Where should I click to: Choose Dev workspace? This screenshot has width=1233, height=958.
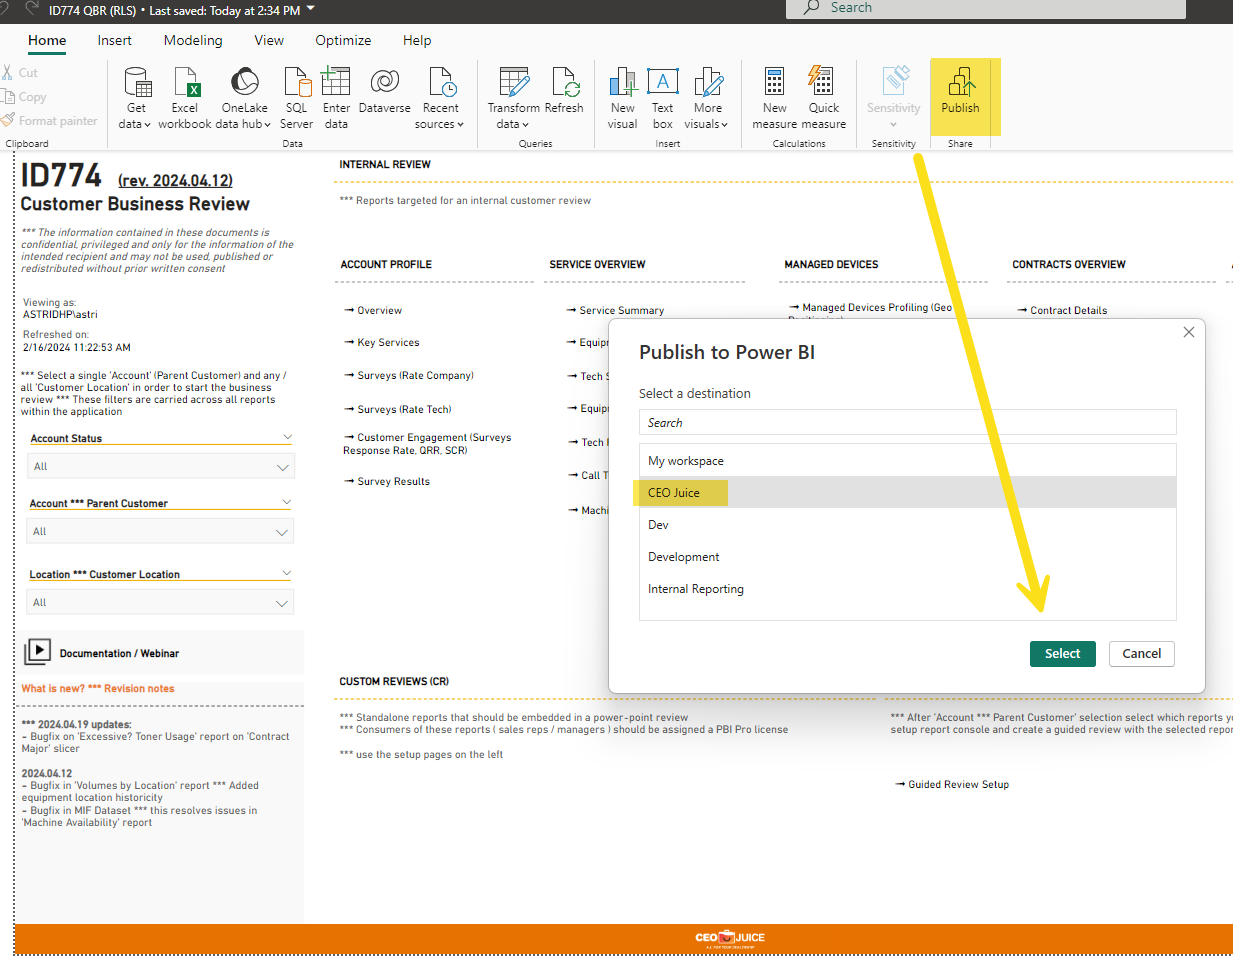click(907, 524)
